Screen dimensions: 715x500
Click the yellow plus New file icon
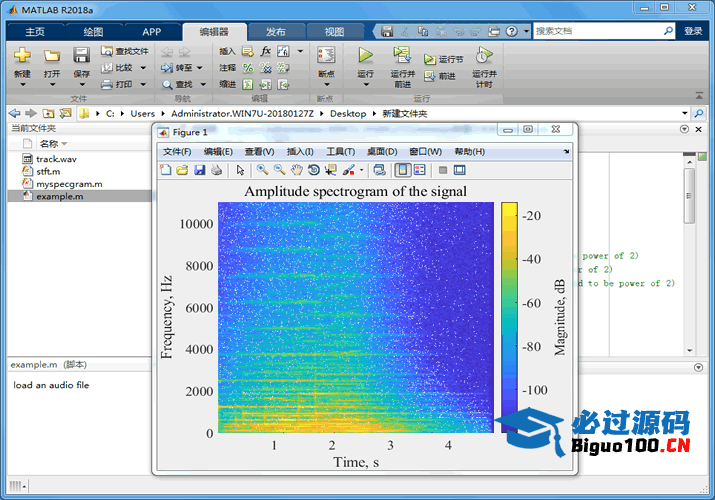click(x=22, y=55)
